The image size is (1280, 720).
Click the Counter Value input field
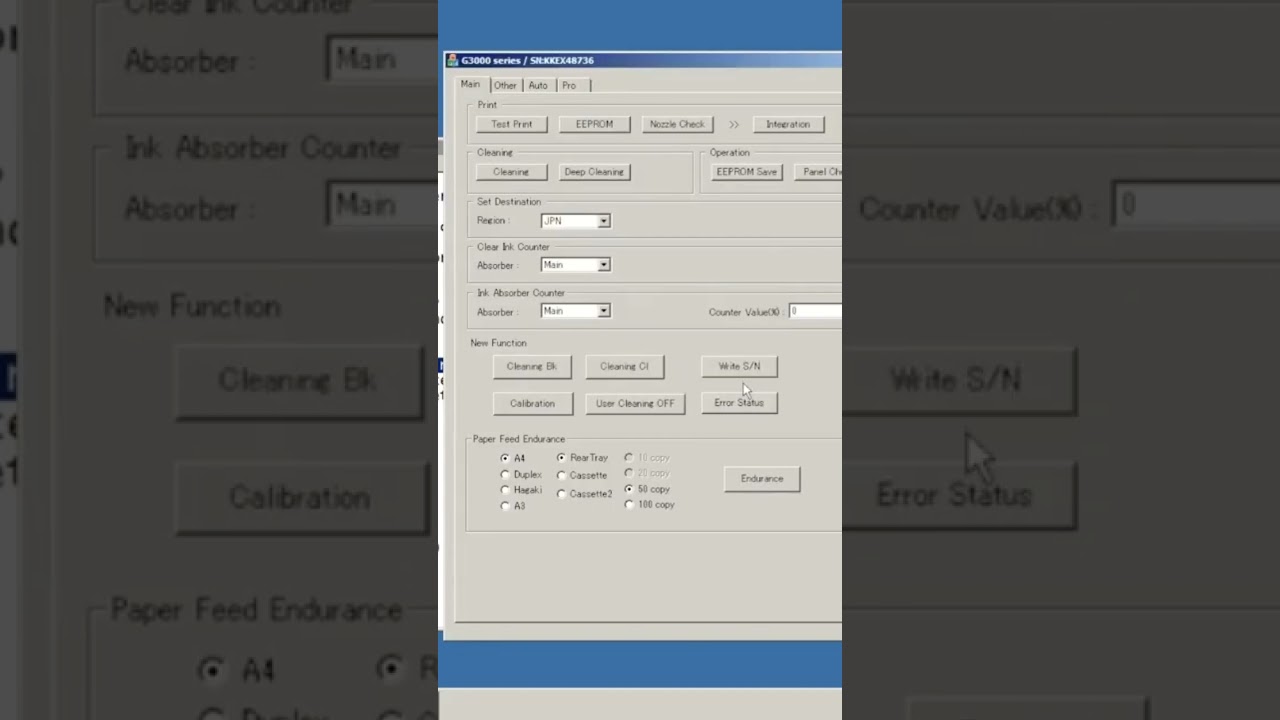[x=815, y=312]
